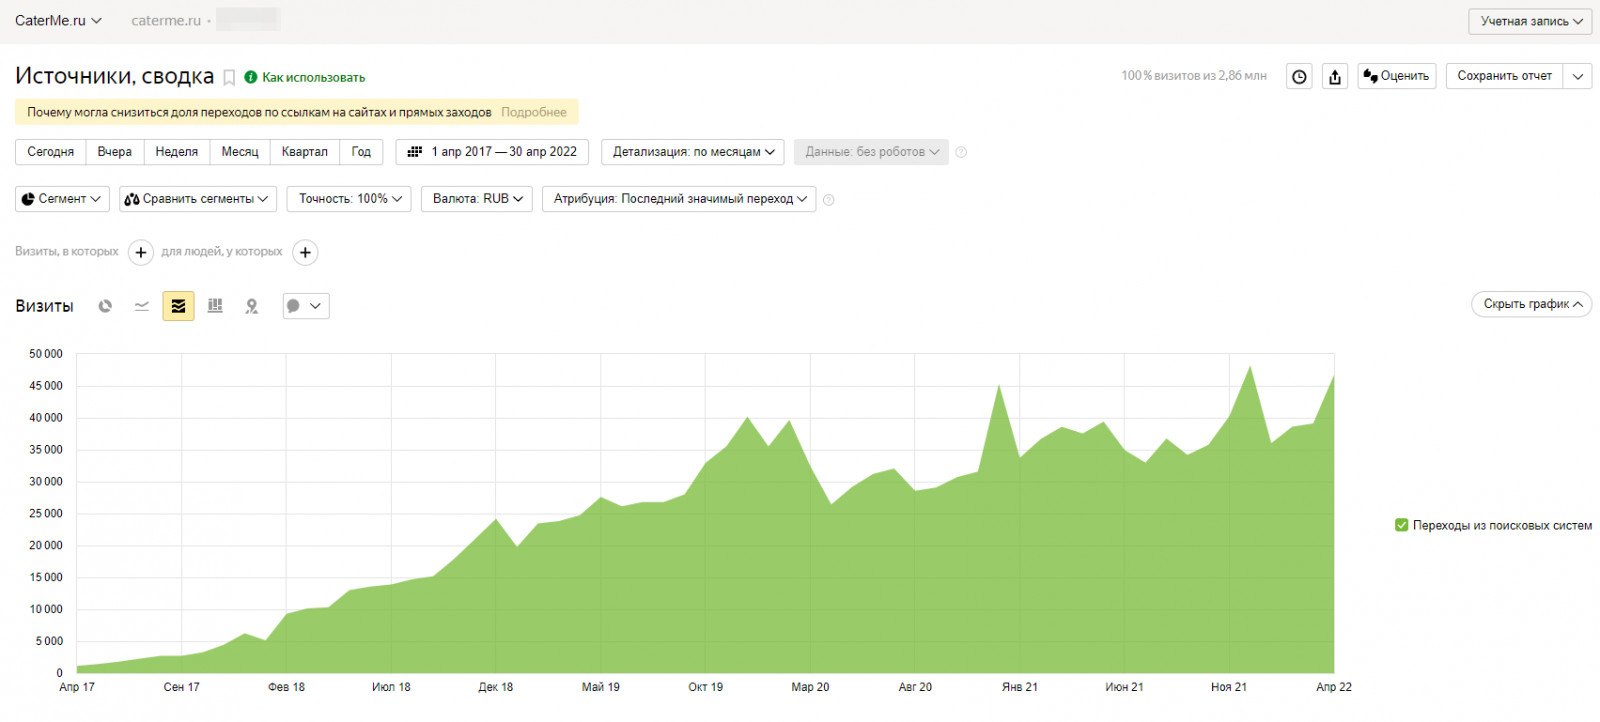Click the Апр 22 axis label
Viewport: 1600px width, 722px height.
(1334, 687)
